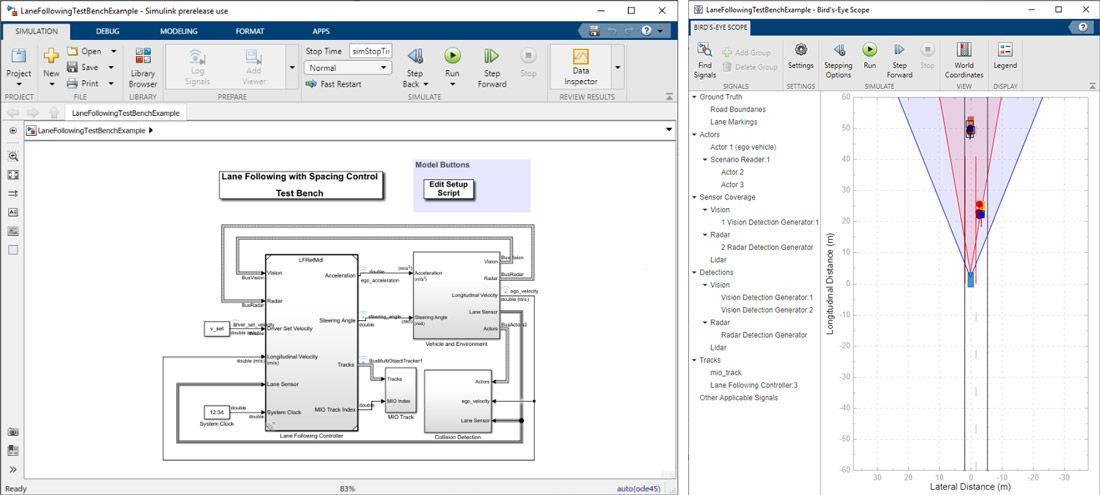Click the Find Signals icon in Bird's-Eye Scope
This screenshot has width=1100, height=495.
coord(704,50)
